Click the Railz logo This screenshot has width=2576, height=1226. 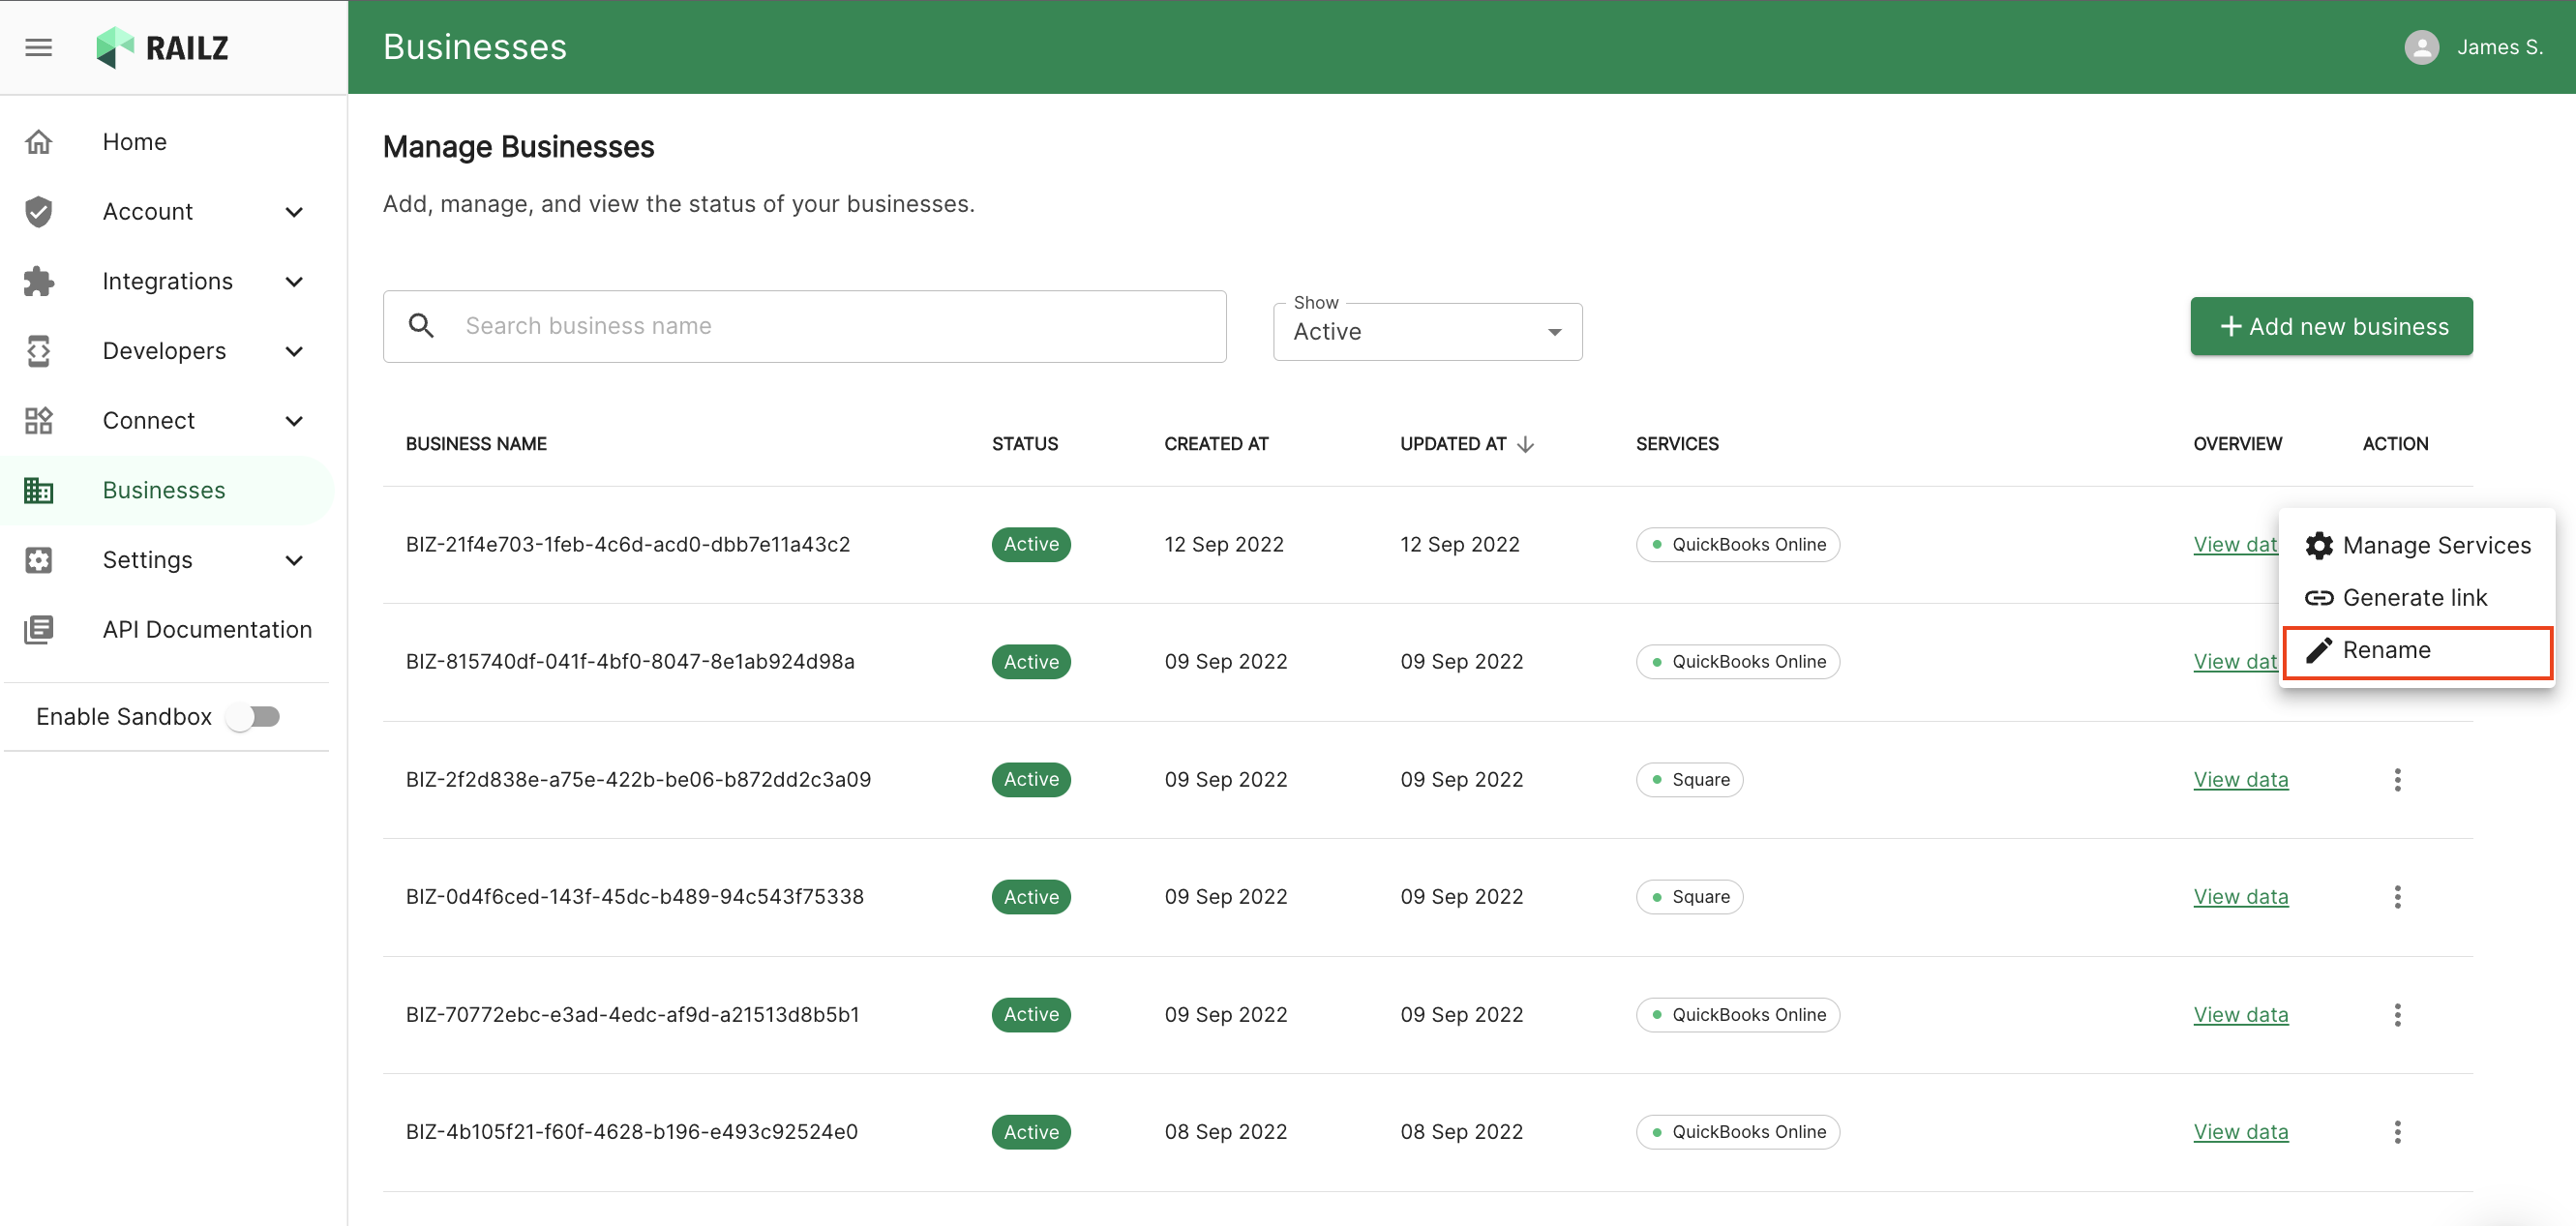pyautogui.click(x=162, y=47)
